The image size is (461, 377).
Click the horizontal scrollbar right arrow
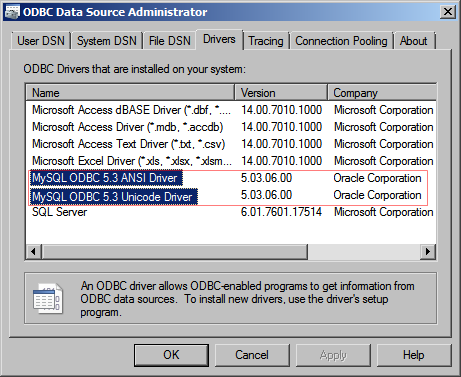428,251
